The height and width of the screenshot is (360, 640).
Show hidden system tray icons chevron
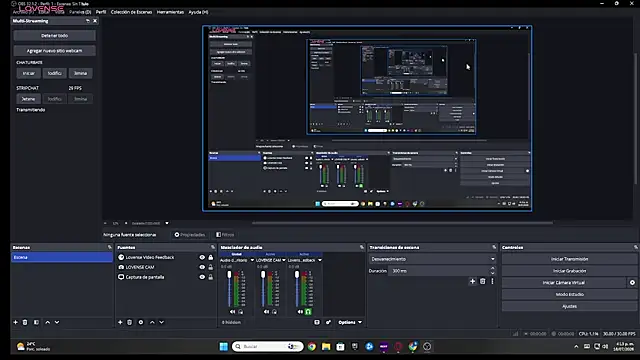click(576, 347)
